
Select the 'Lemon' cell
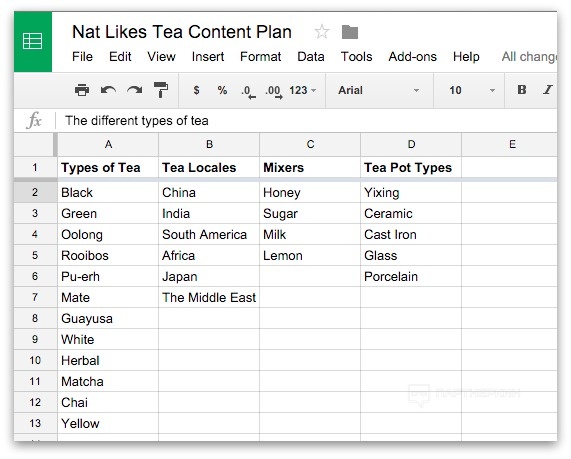tap(310, 255)
